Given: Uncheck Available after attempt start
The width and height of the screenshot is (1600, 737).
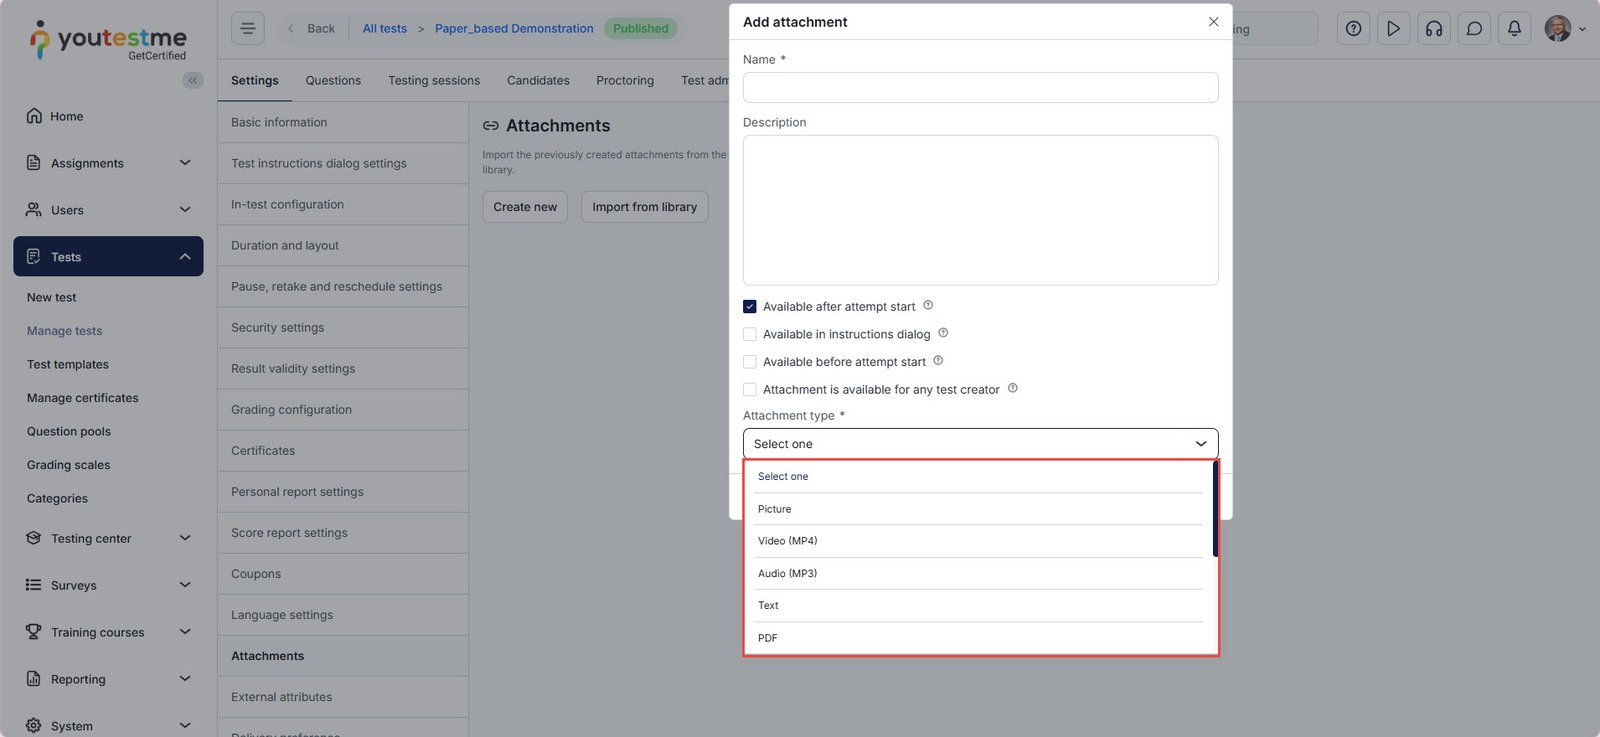Looking at the screenshot, I should [750, 307].
